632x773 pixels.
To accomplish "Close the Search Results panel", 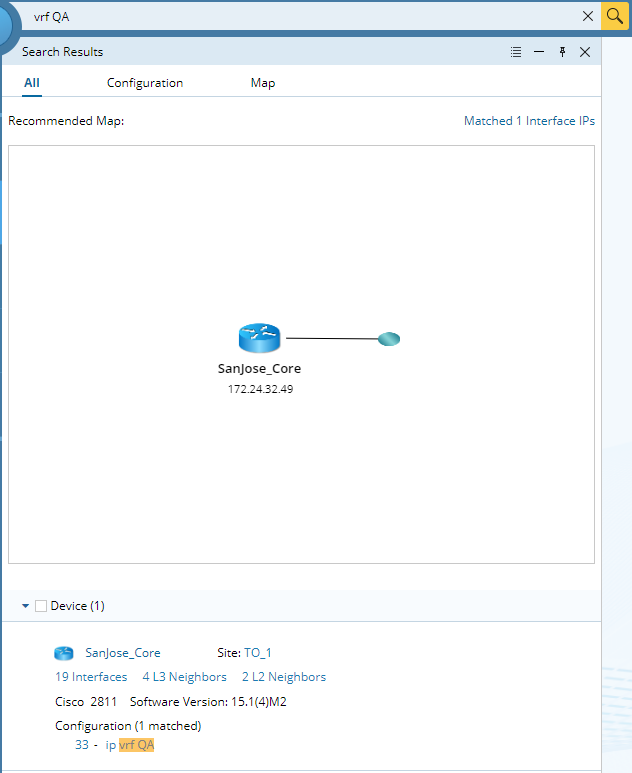I will tap(585, 52).
